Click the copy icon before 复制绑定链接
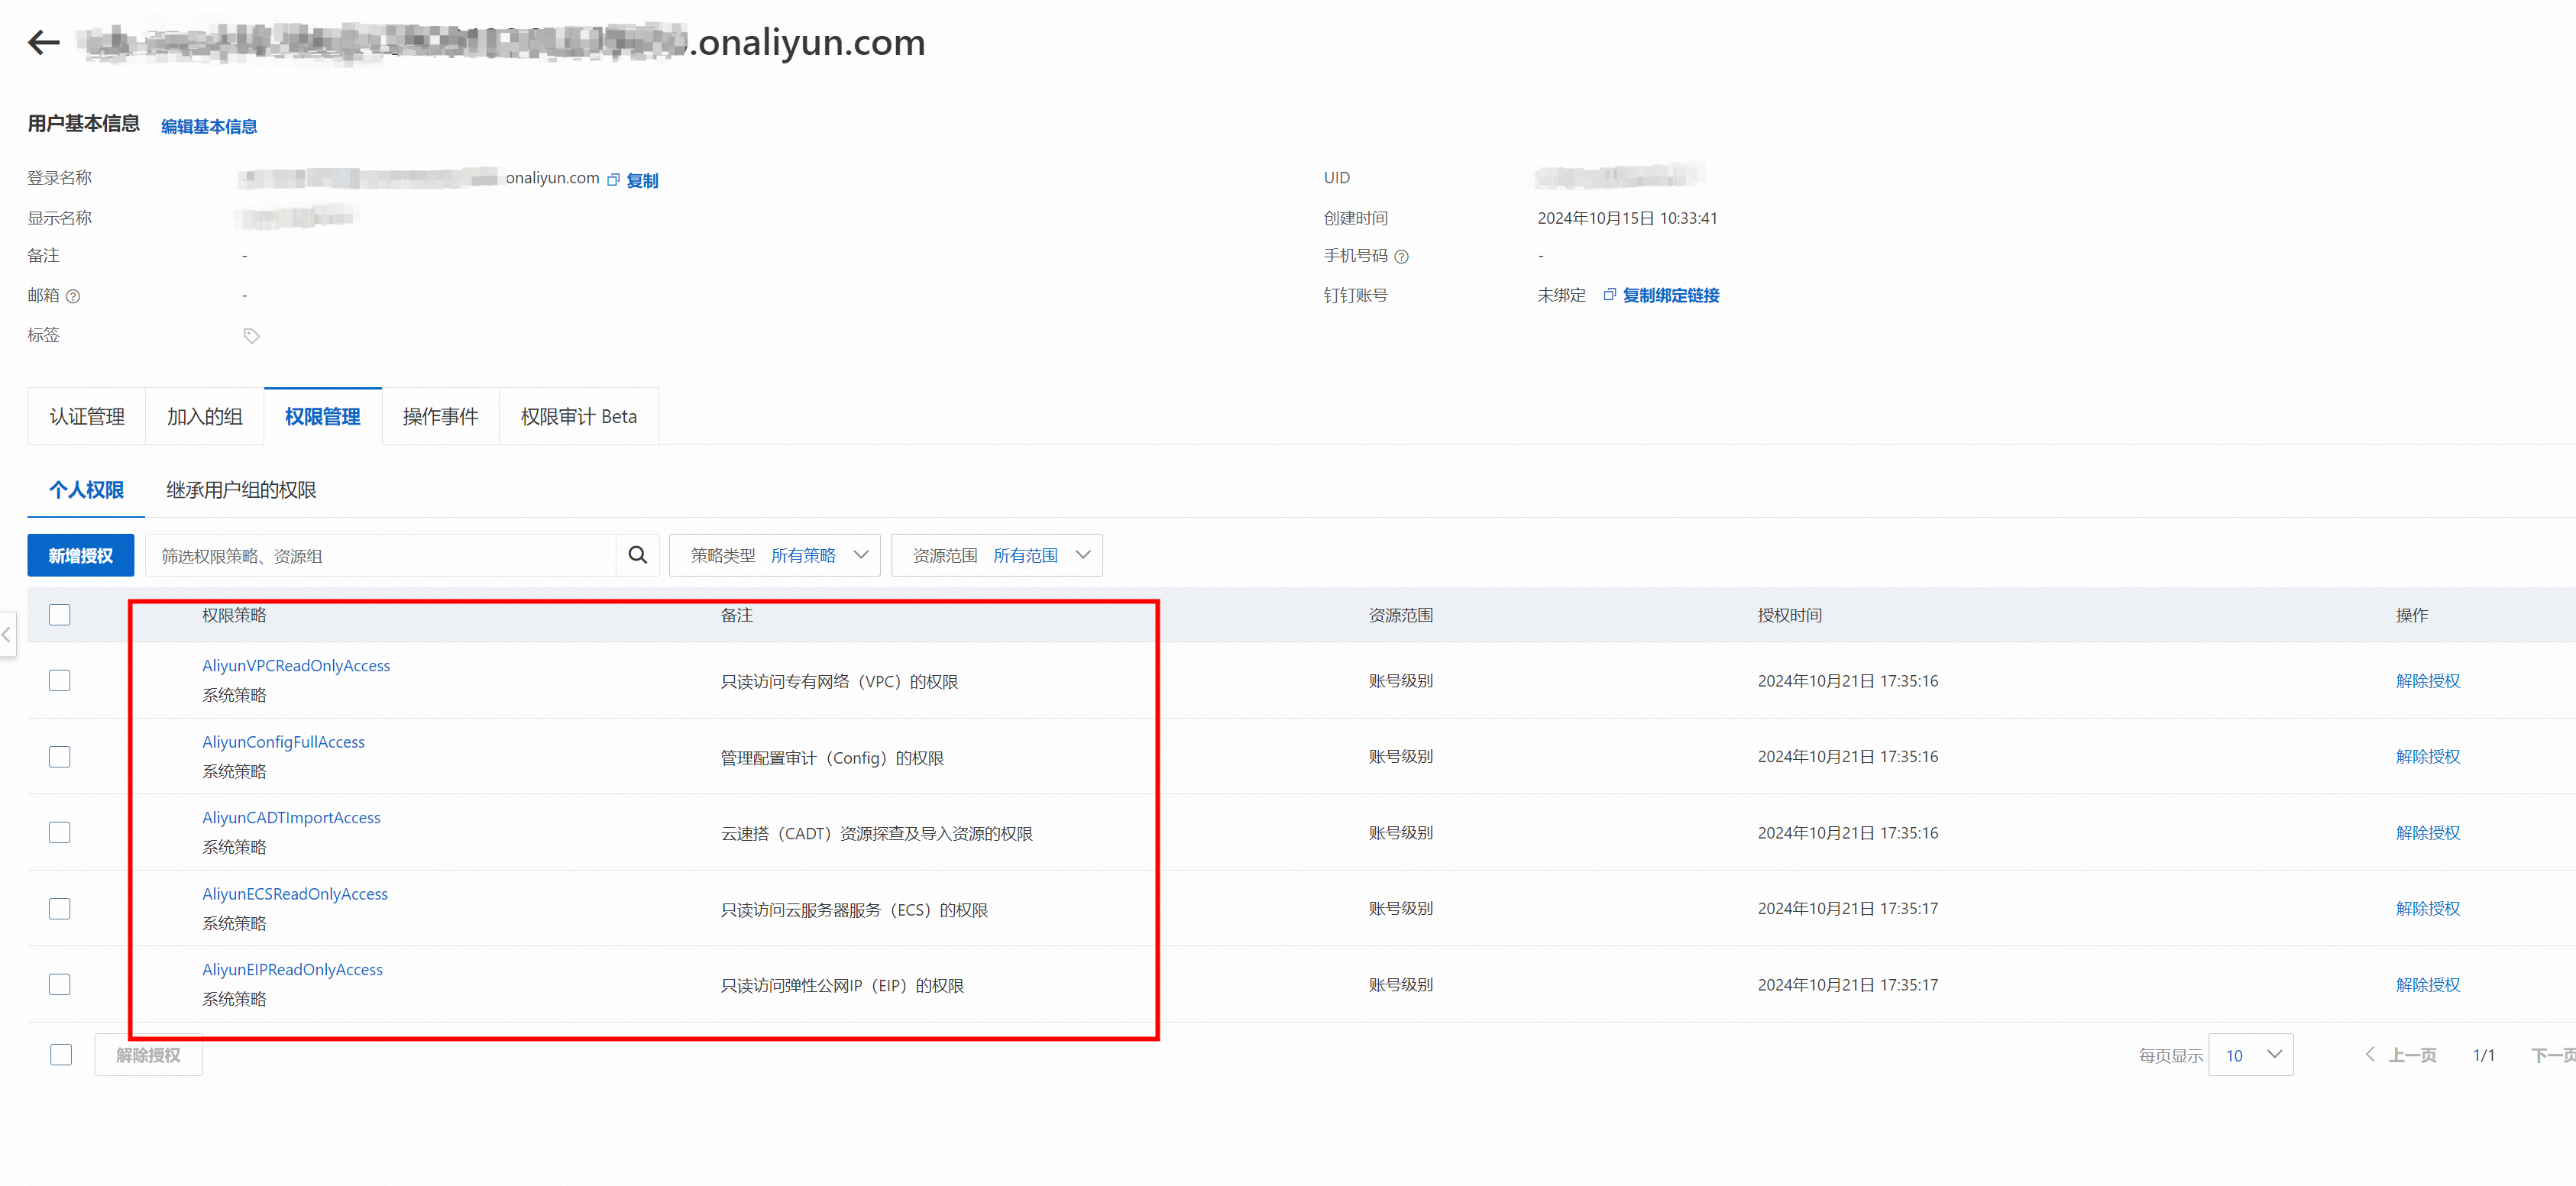 [x=1609, y=295]
